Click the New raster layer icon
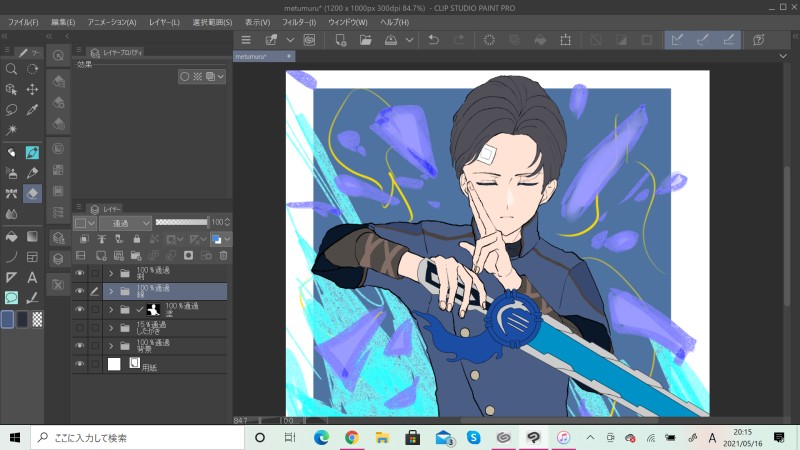The height and width of the screenshot is (450, 800). [101, 256]
